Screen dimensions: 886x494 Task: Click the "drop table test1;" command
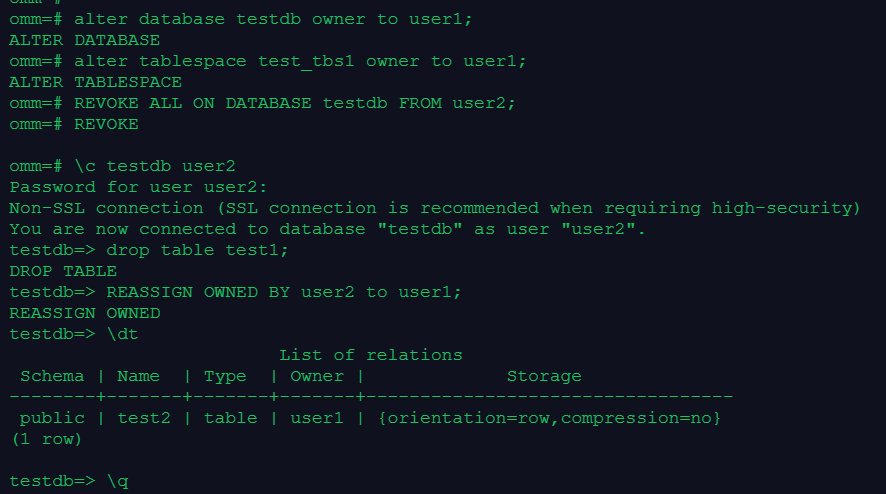(198, 250)
